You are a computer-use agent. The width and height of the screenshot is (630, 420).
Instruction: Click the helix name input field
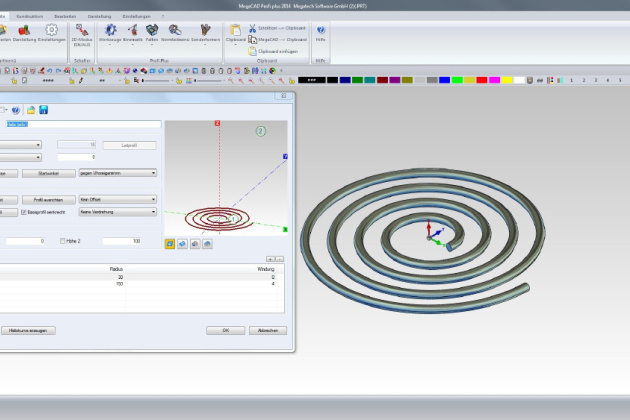82,125
